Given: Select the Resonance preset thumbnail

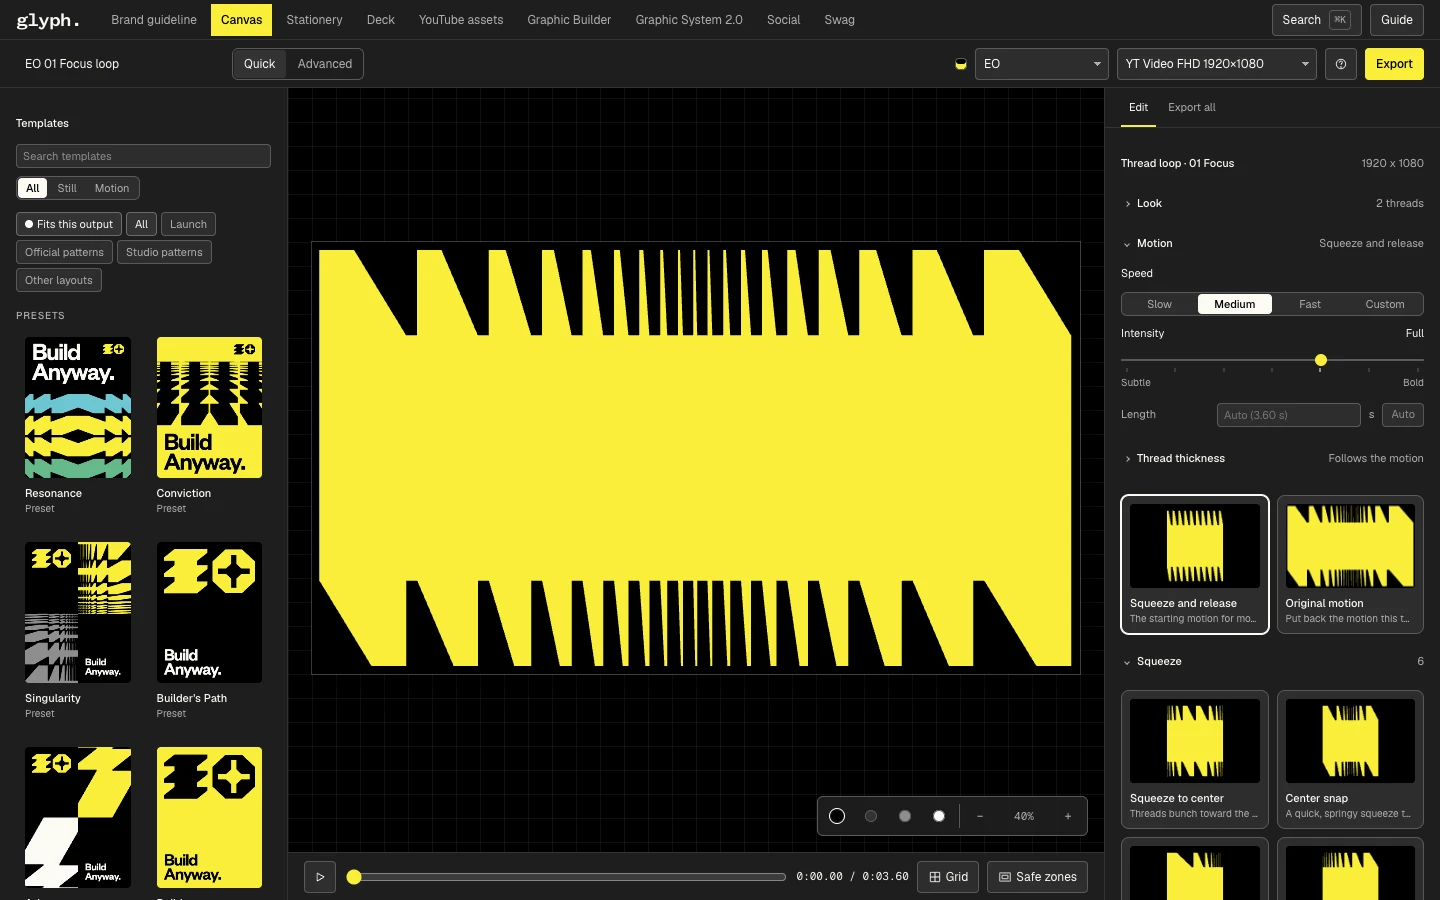Looking at the screenshot, I should pos(78,408).
